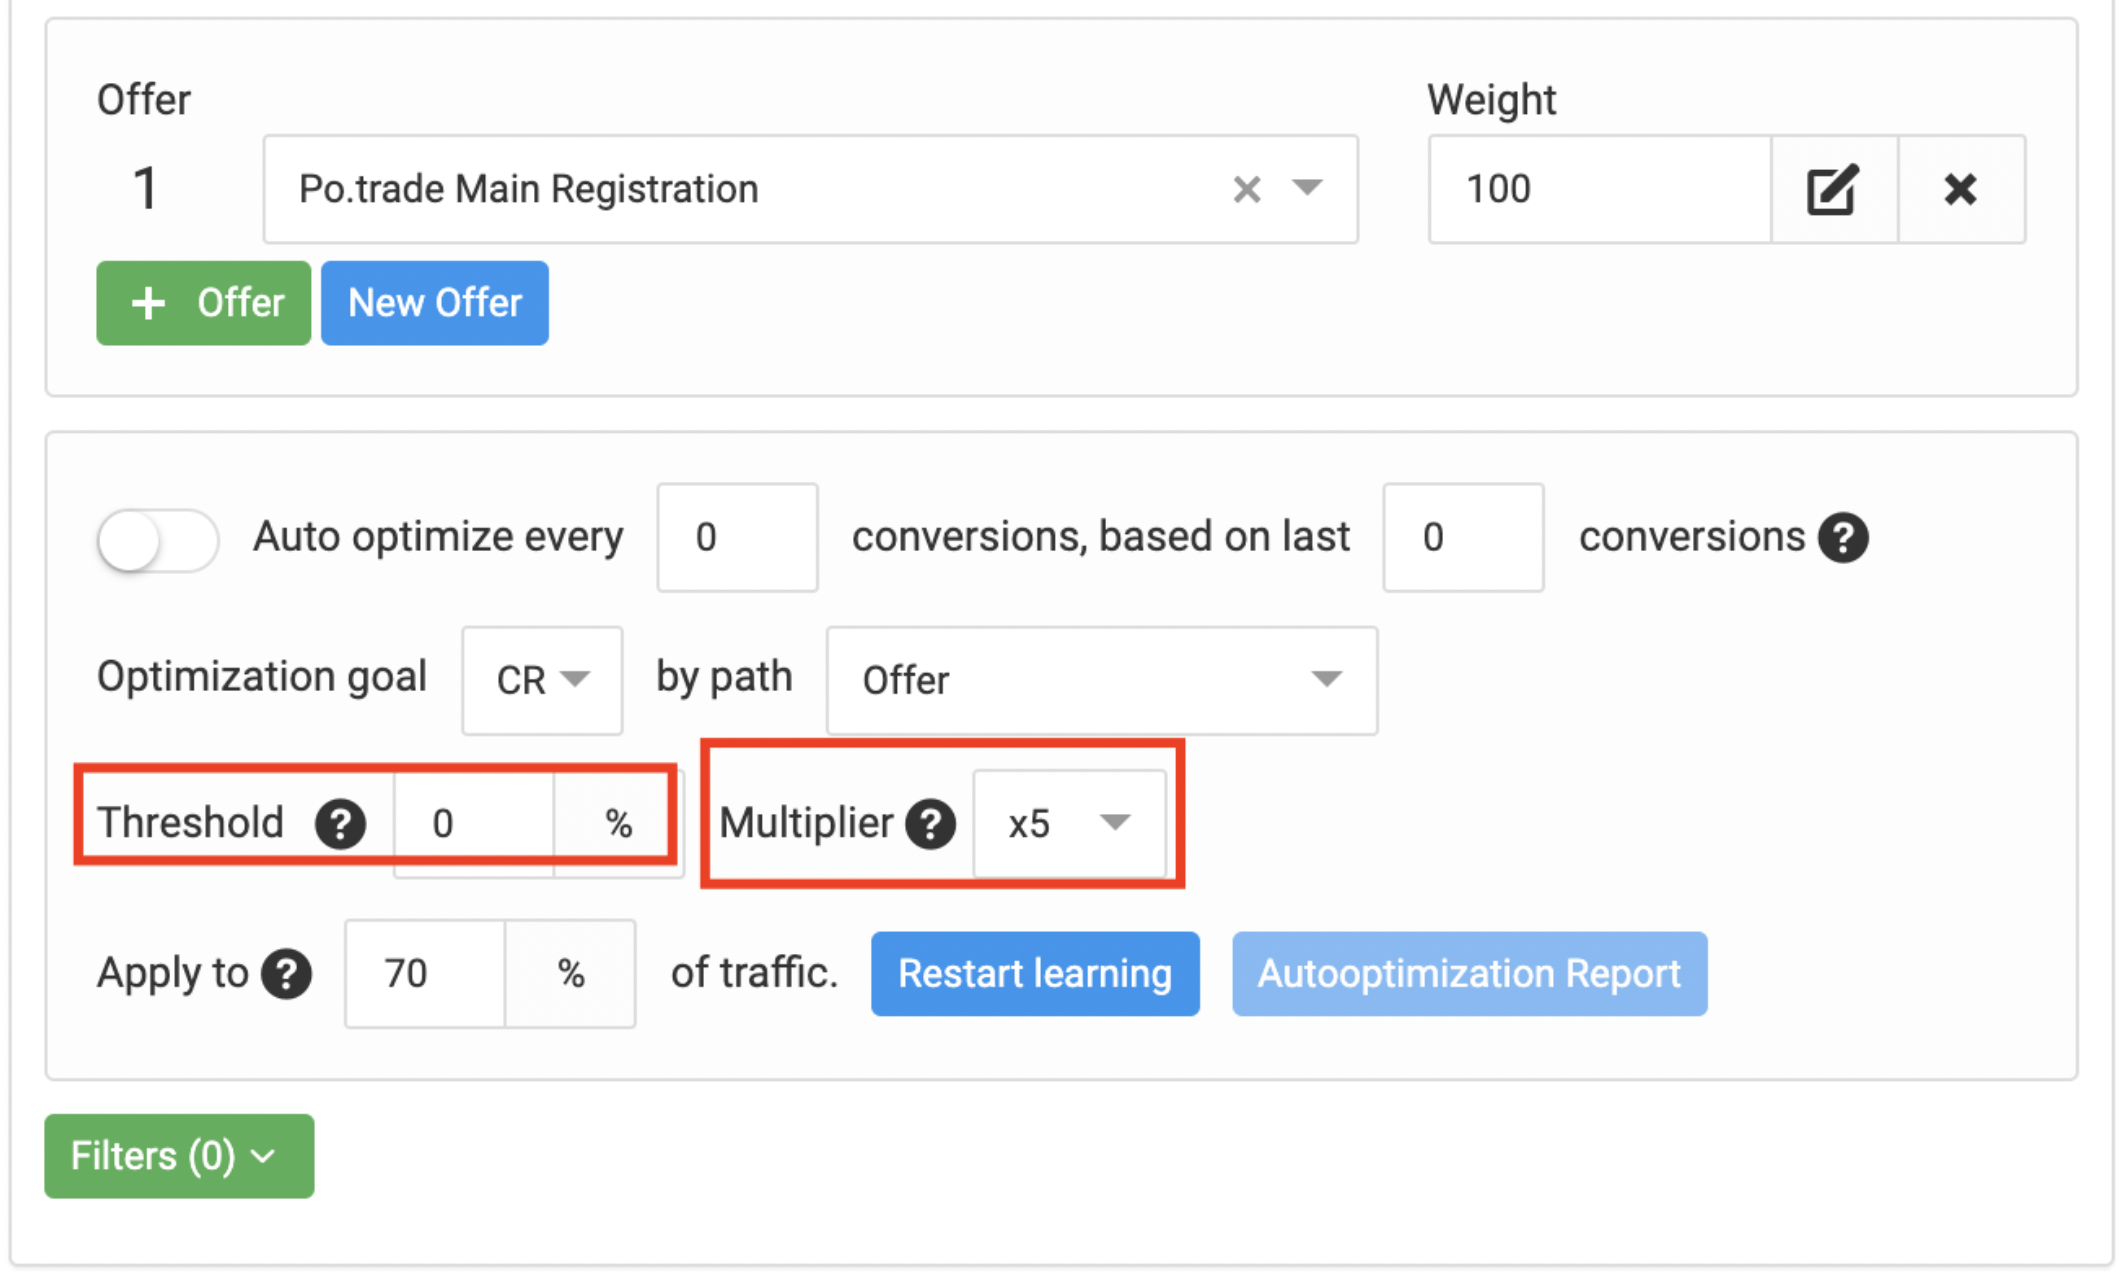Expand the Filters (0) section

pyautogui.click(x=178, y=1156)
